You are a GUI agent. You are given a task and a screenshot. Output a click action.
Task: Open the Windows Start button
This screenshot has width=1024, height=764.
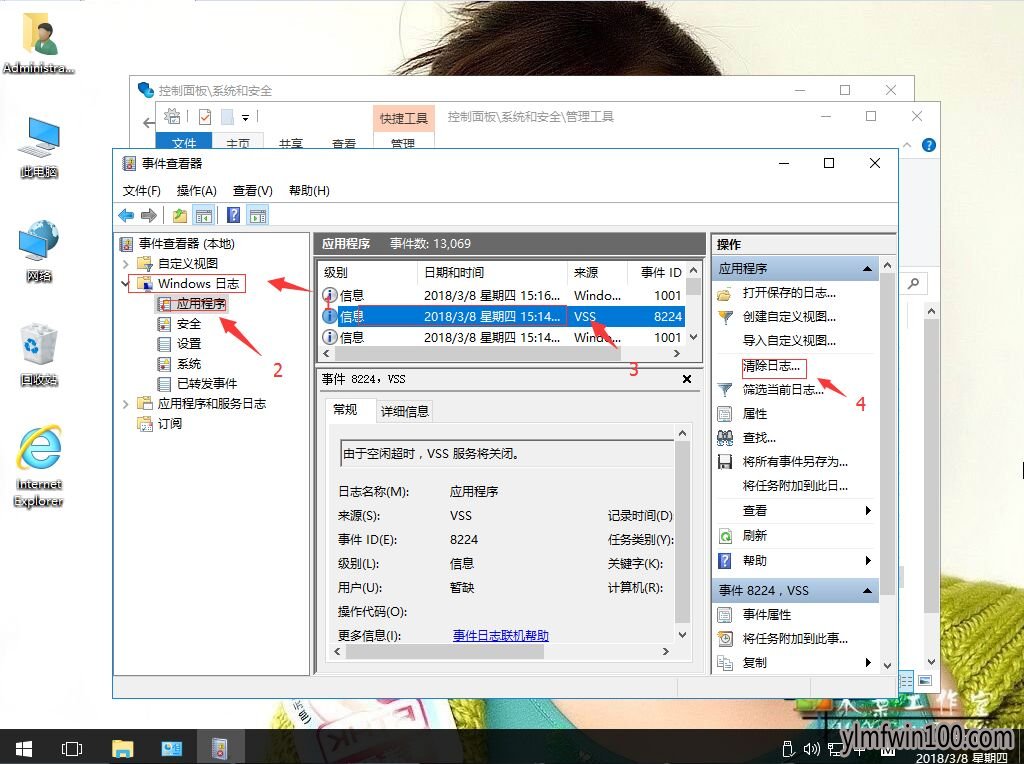click(24, 748)
